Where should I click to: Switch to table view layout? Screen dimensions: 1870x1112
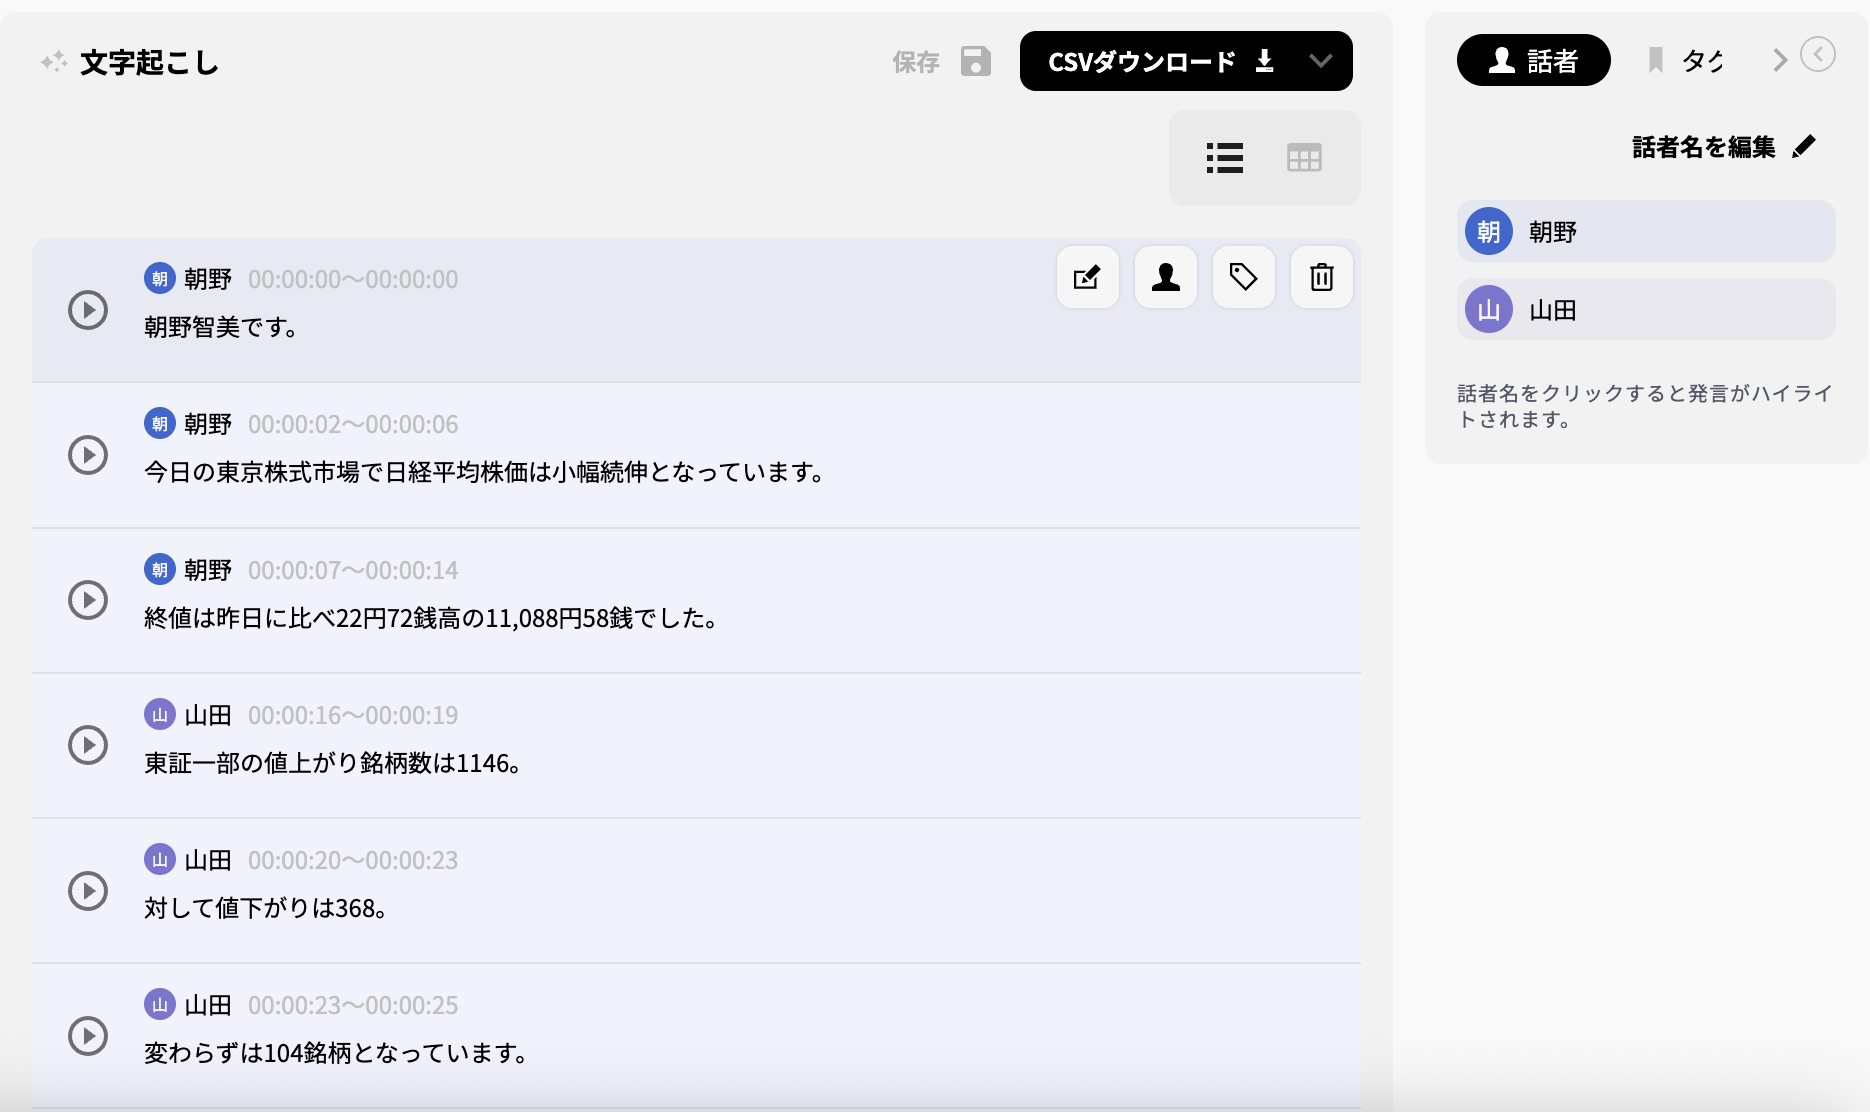pyautogui.click(x=1305, y=158)
